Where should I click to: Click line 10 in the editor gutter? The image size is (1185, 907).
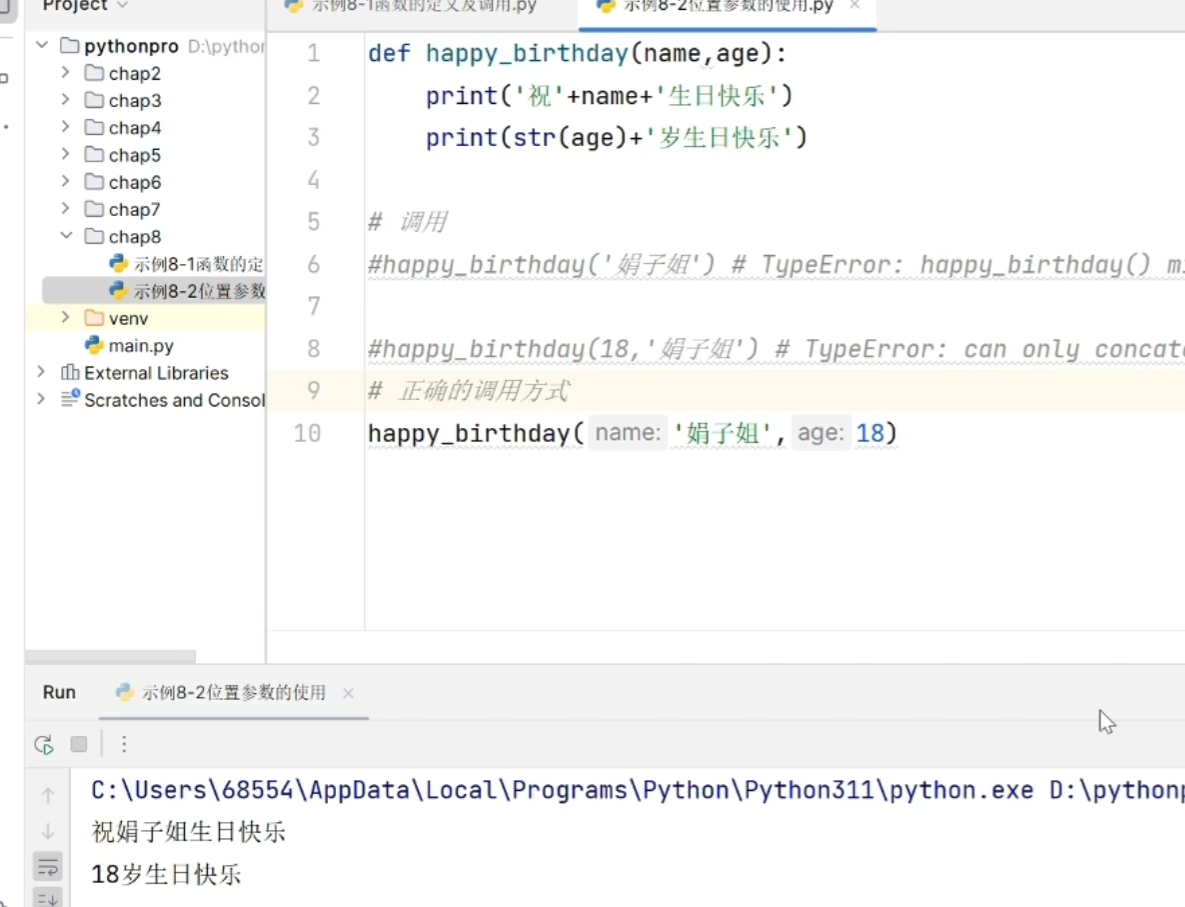pyautogui.click(x=308, y=433)
